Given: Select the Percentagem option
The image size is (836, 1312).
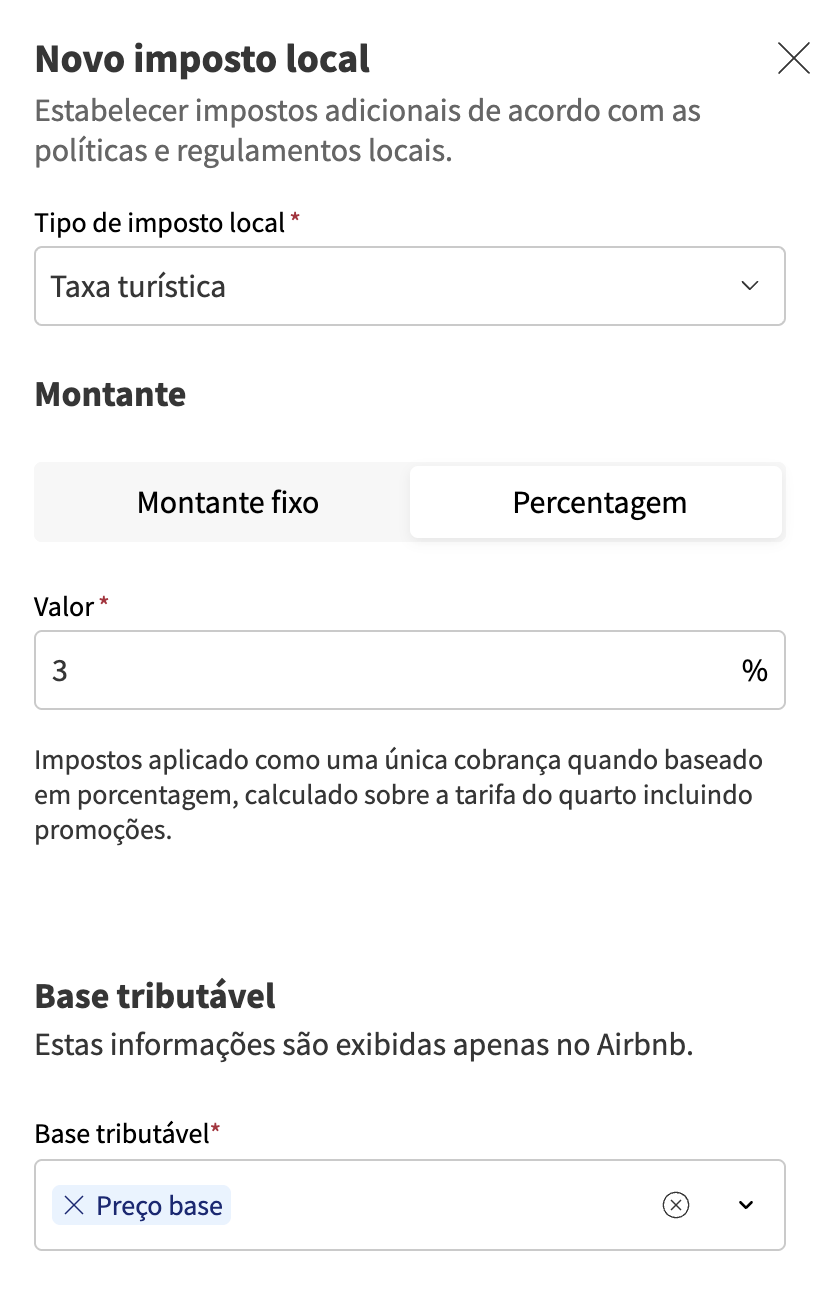Looking at the screenshot, I should (x=598, y=502).
